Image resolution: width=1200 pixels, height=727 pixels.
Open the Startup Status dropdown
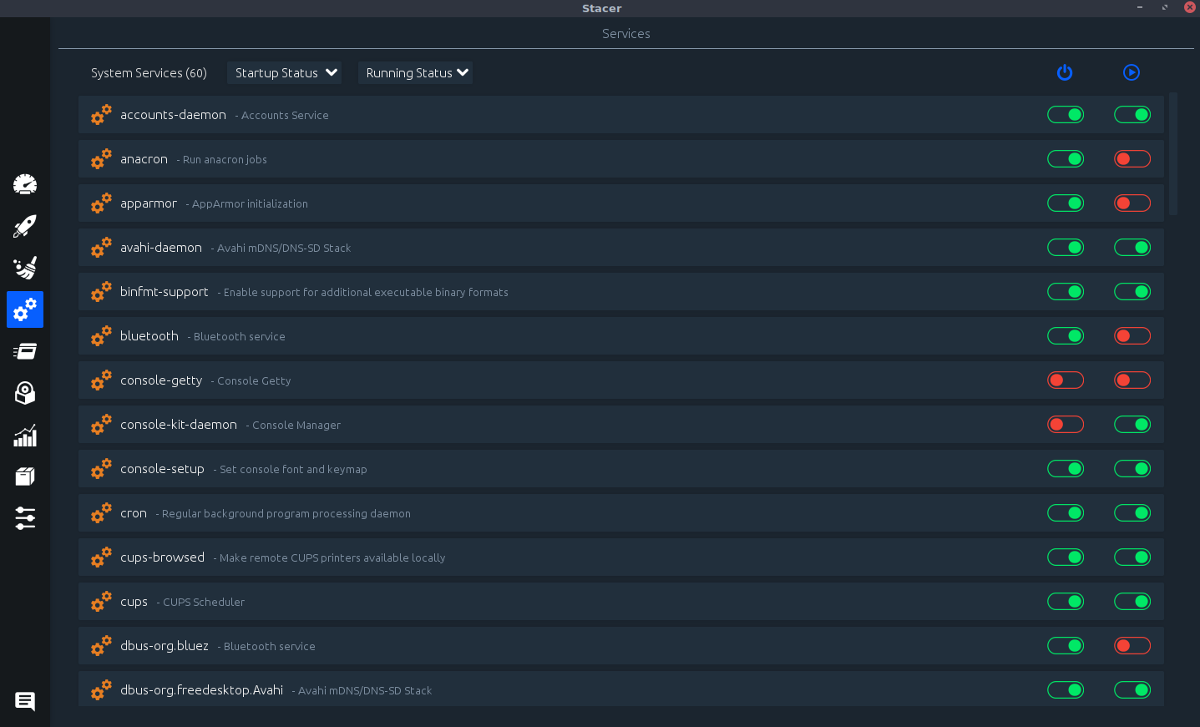[285, 73]
